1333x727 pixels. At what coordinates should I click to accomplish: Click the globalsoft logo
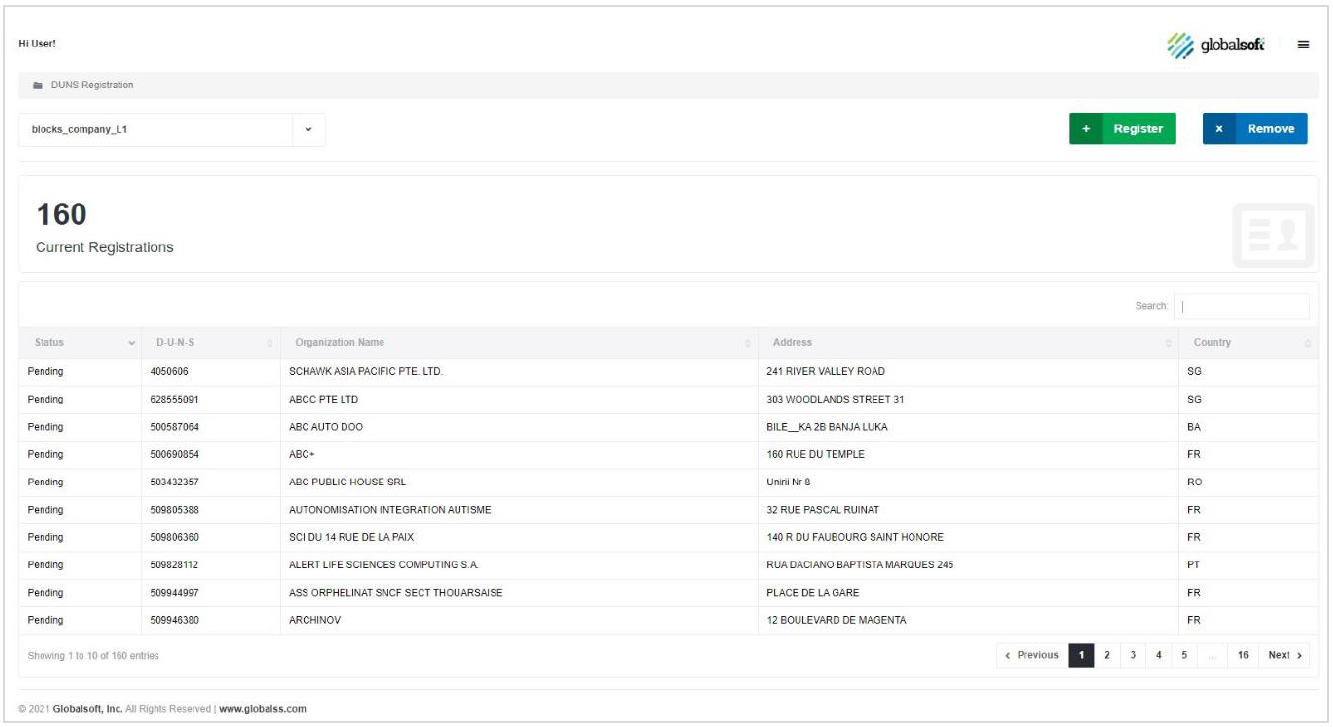(1216, 44)
